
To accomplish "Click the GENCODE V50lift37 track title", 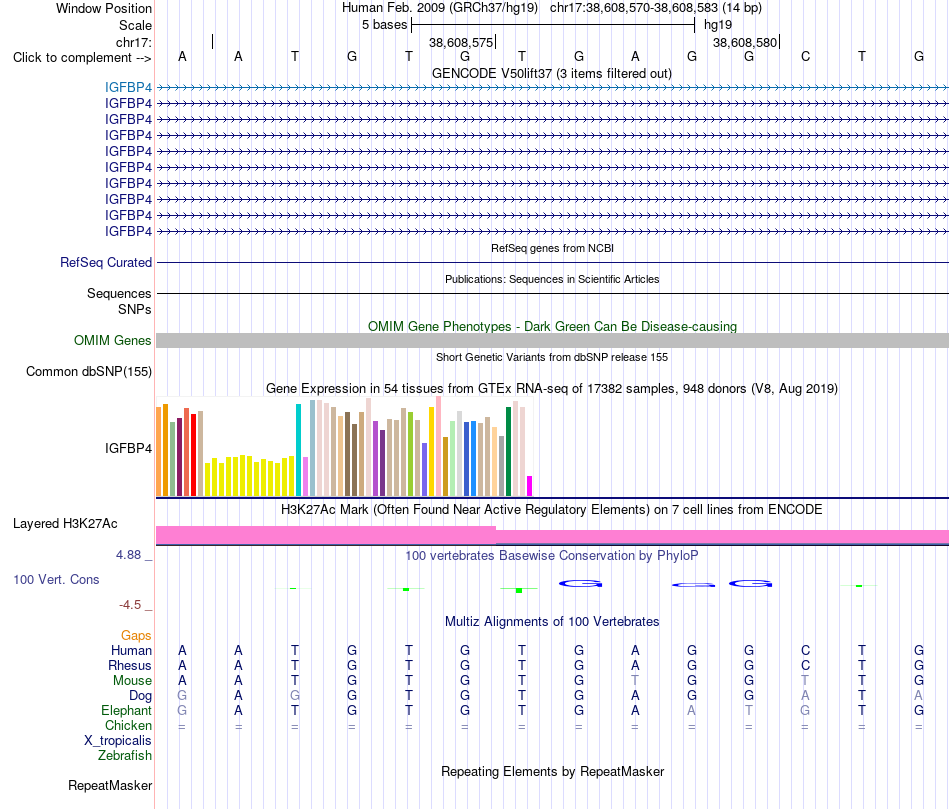I will click(x=551, y=73).
